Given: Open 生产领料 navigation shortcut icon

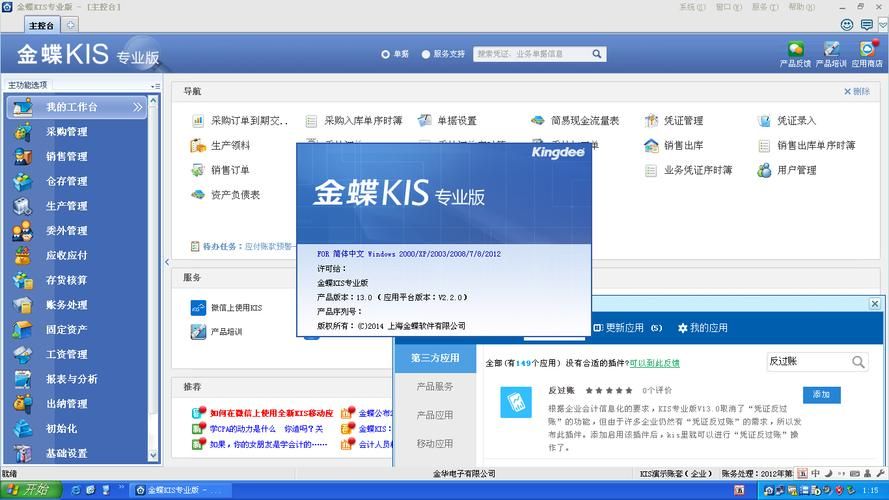Looking at the screenshot, I should tap(198, 146).
